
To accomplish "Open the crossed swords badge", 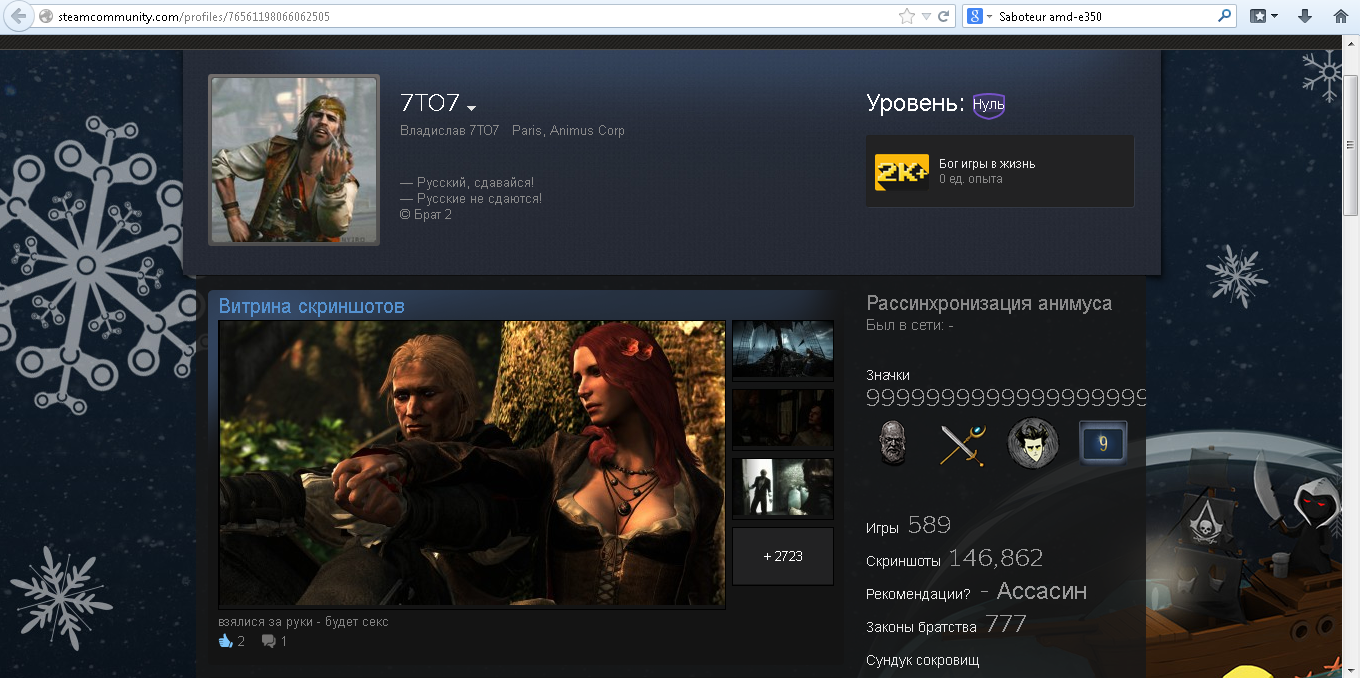I will pos(962,444).
